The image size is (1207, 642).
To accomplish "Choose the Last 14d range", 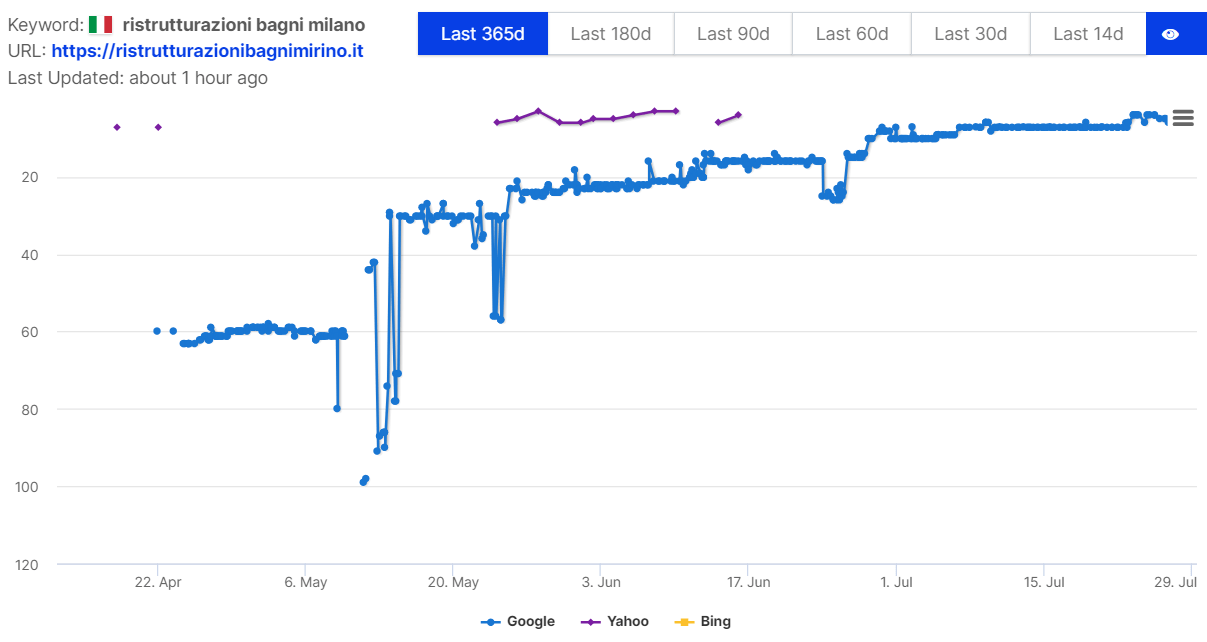I will coord(1088,34).
